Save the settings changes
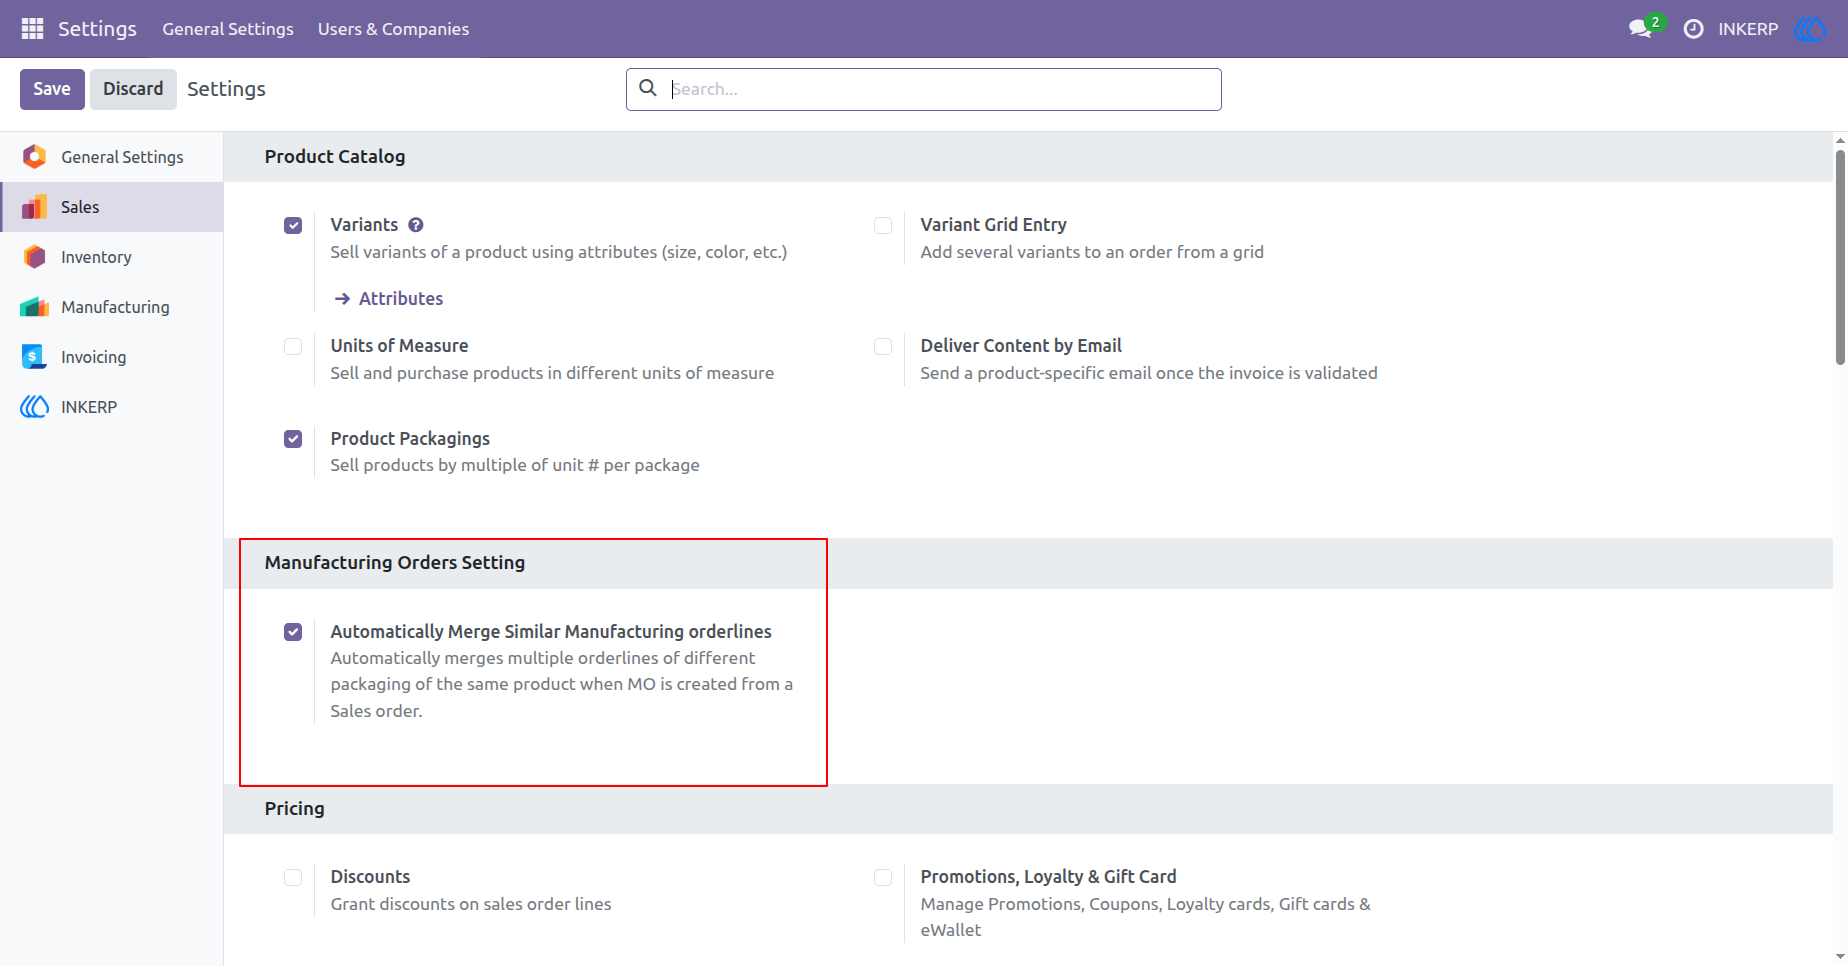Image resolution: width=1848 pixels, height=966 pixels. [52, 89]
